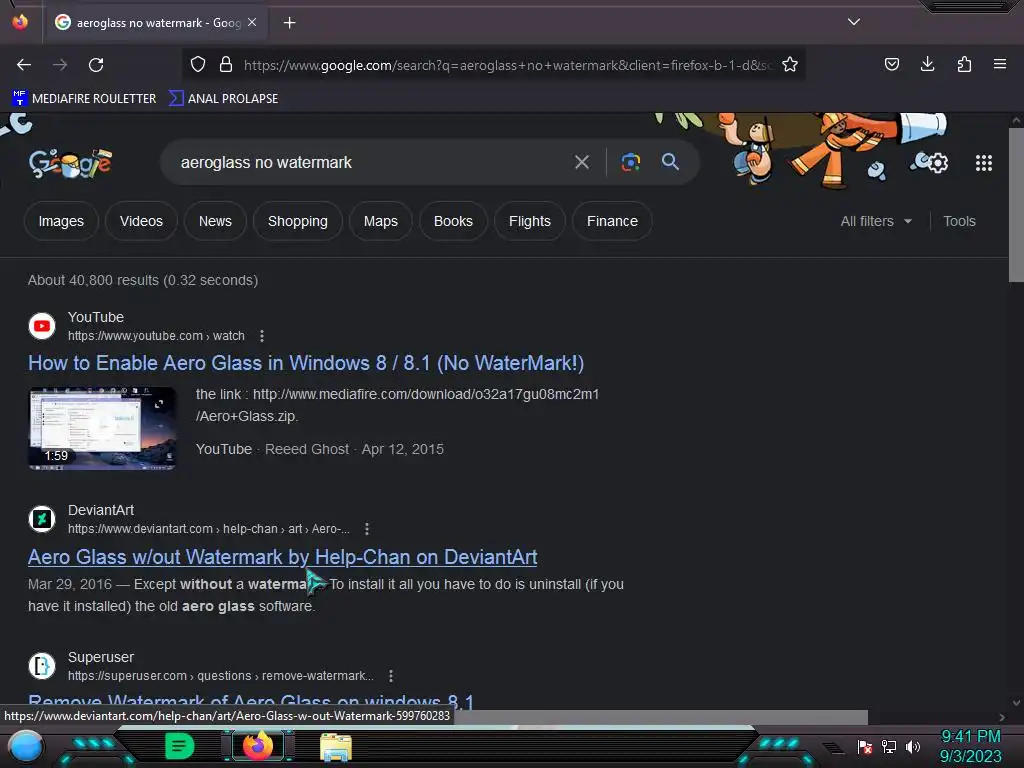Click the horizontal scrollbar
The width and height of the screenshot is (1024, 768).
(x=660, y=717)
